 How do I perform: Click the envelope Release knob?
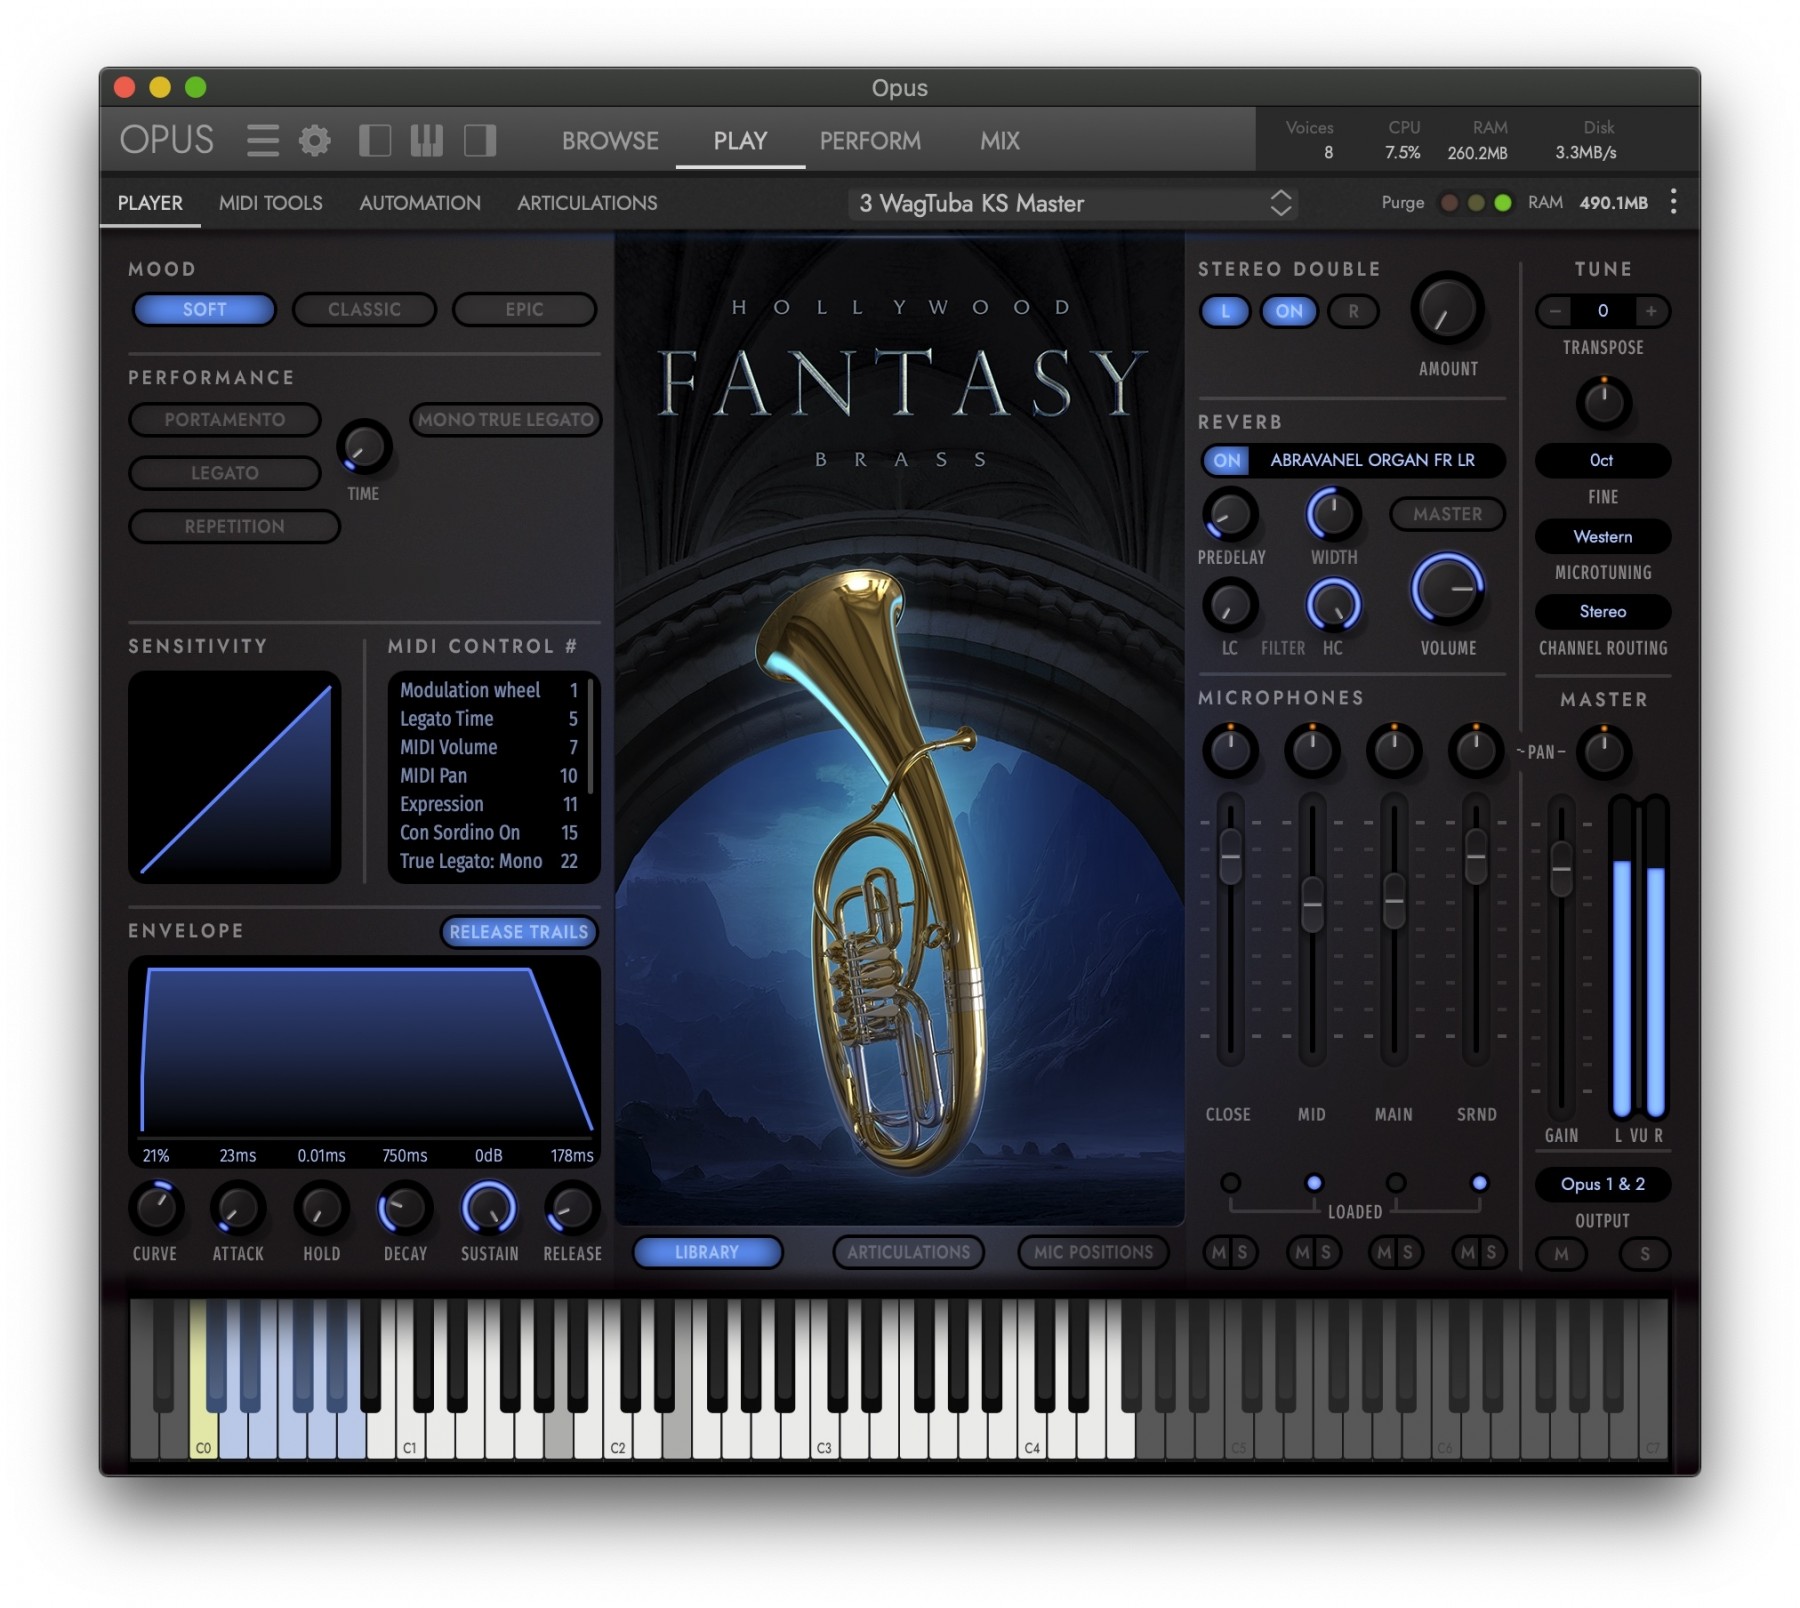[x=571, y=1208]
